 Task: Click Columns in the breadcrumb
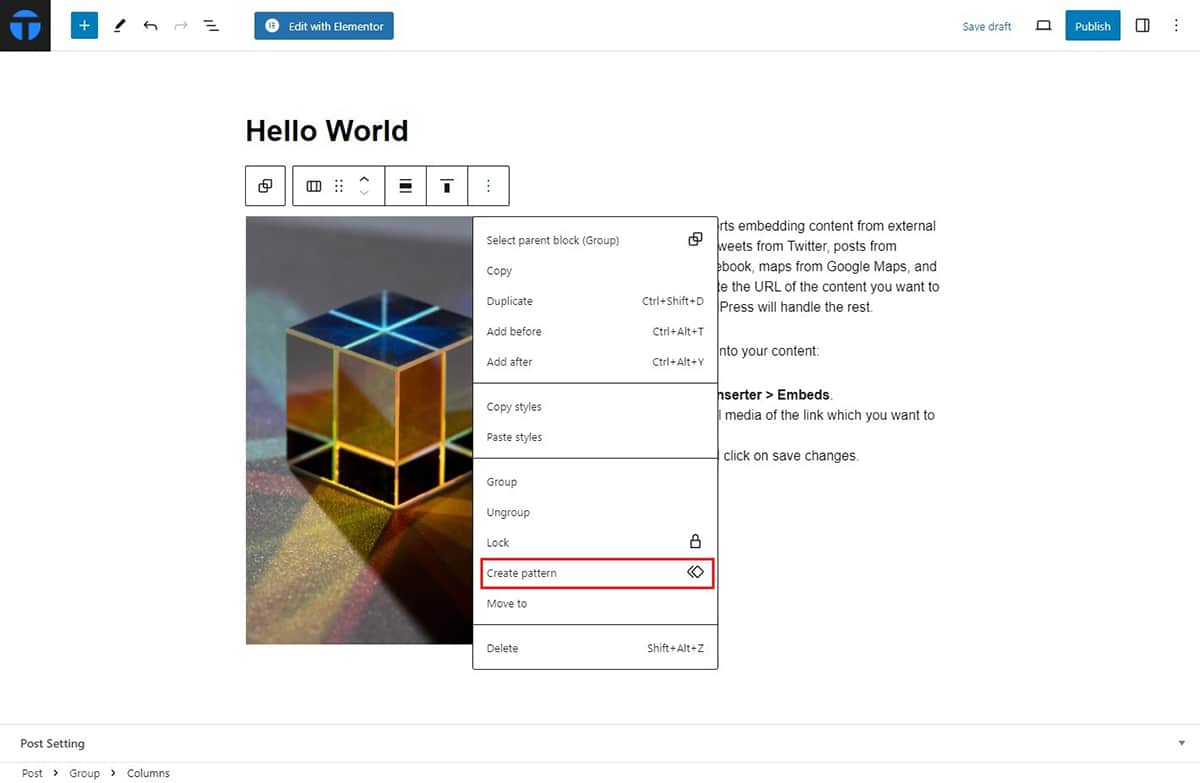(148, 773)
